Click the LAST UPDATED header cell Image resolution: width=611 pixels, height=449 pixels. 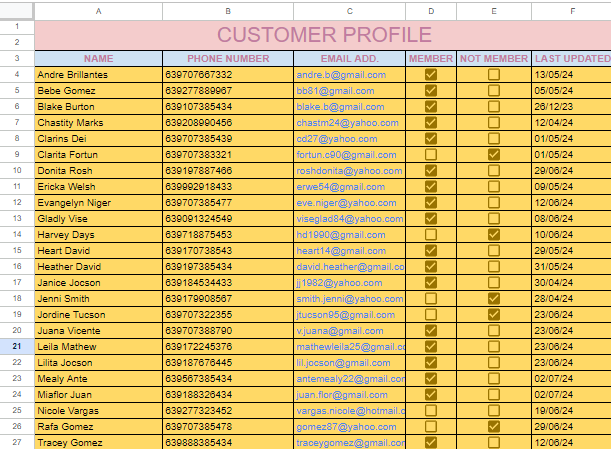click(x=572, y=58)
